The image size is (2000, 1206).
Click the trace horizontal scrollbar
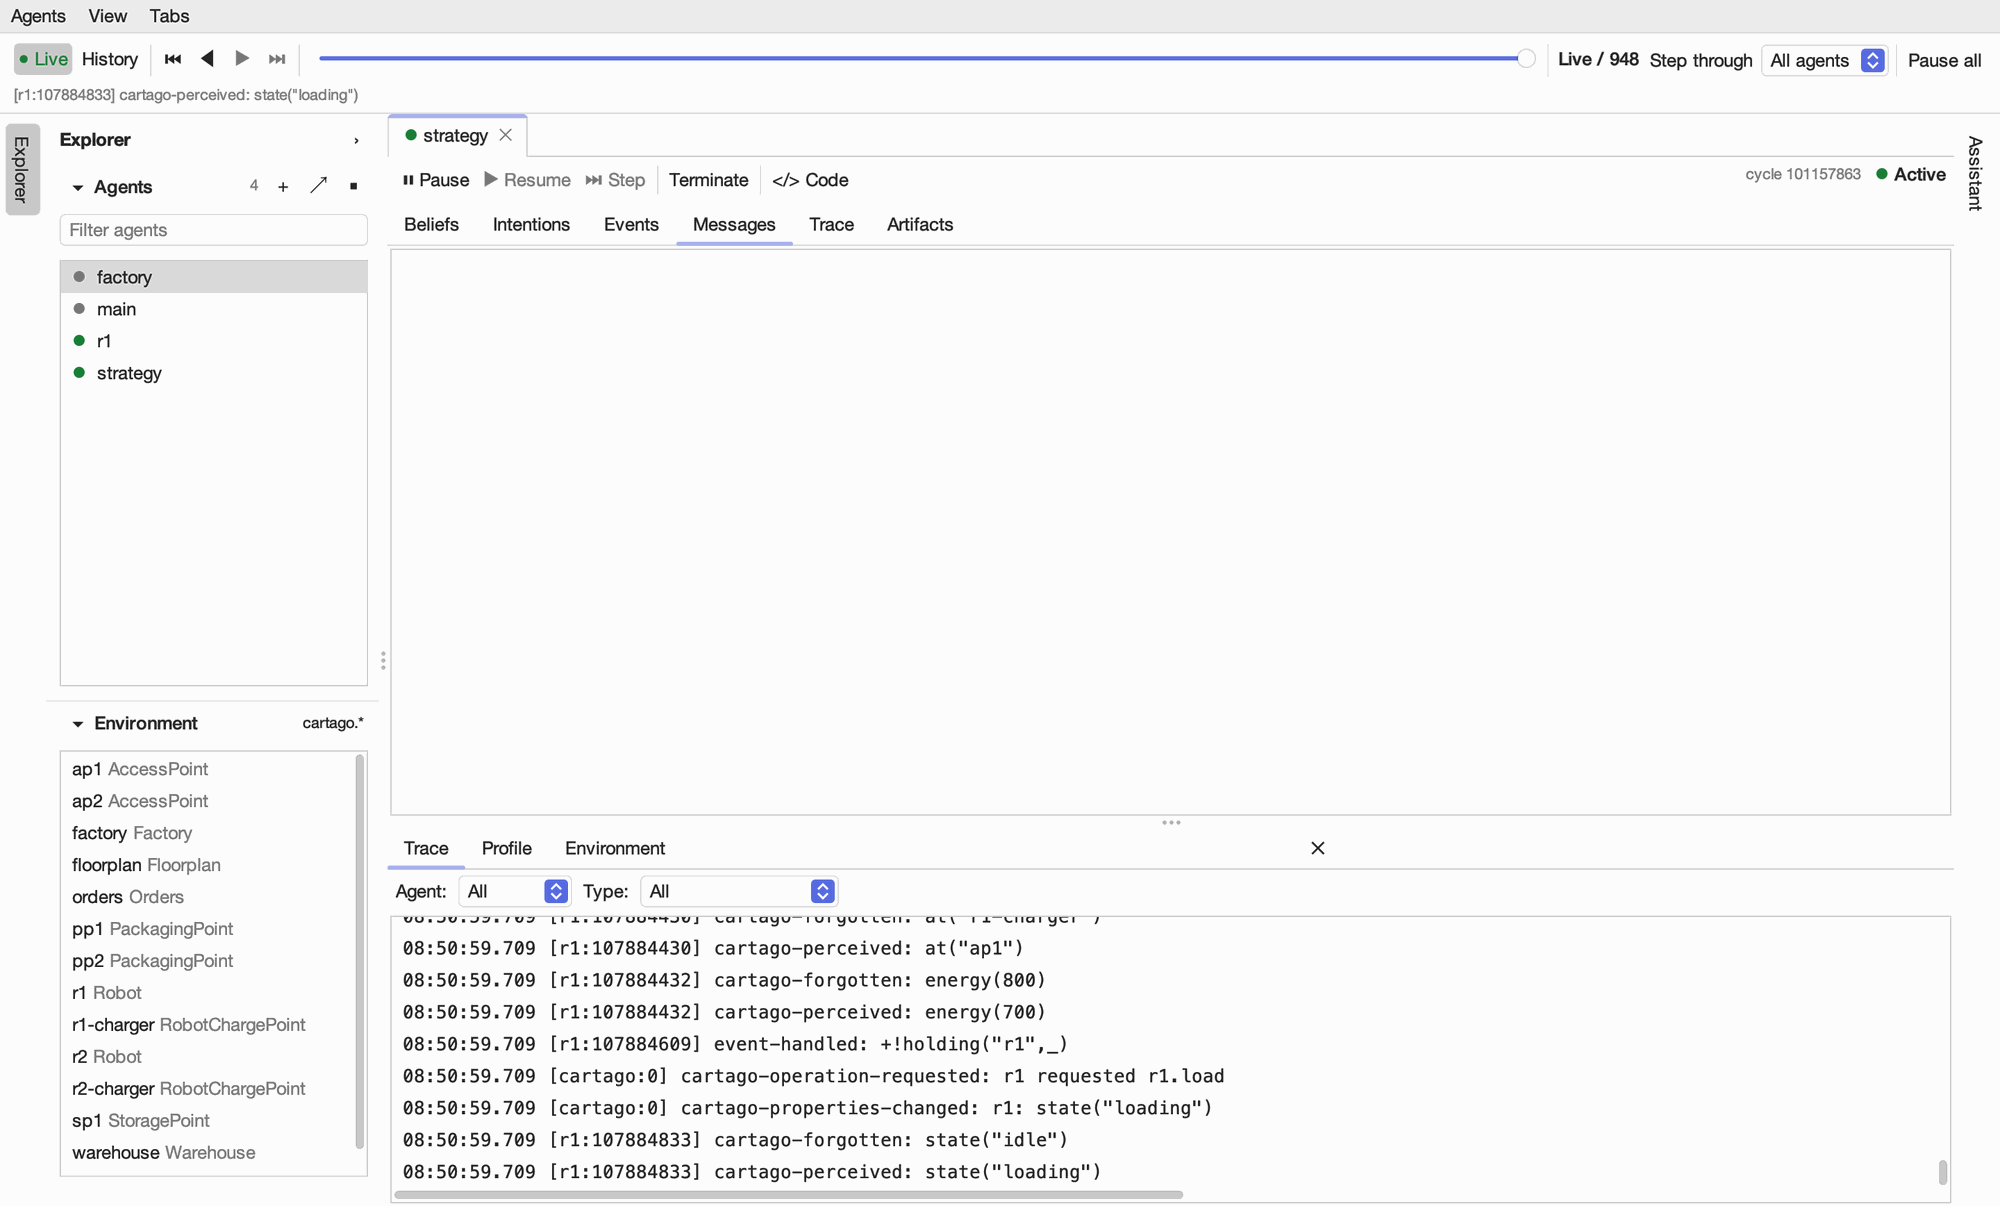point(789,1194)
